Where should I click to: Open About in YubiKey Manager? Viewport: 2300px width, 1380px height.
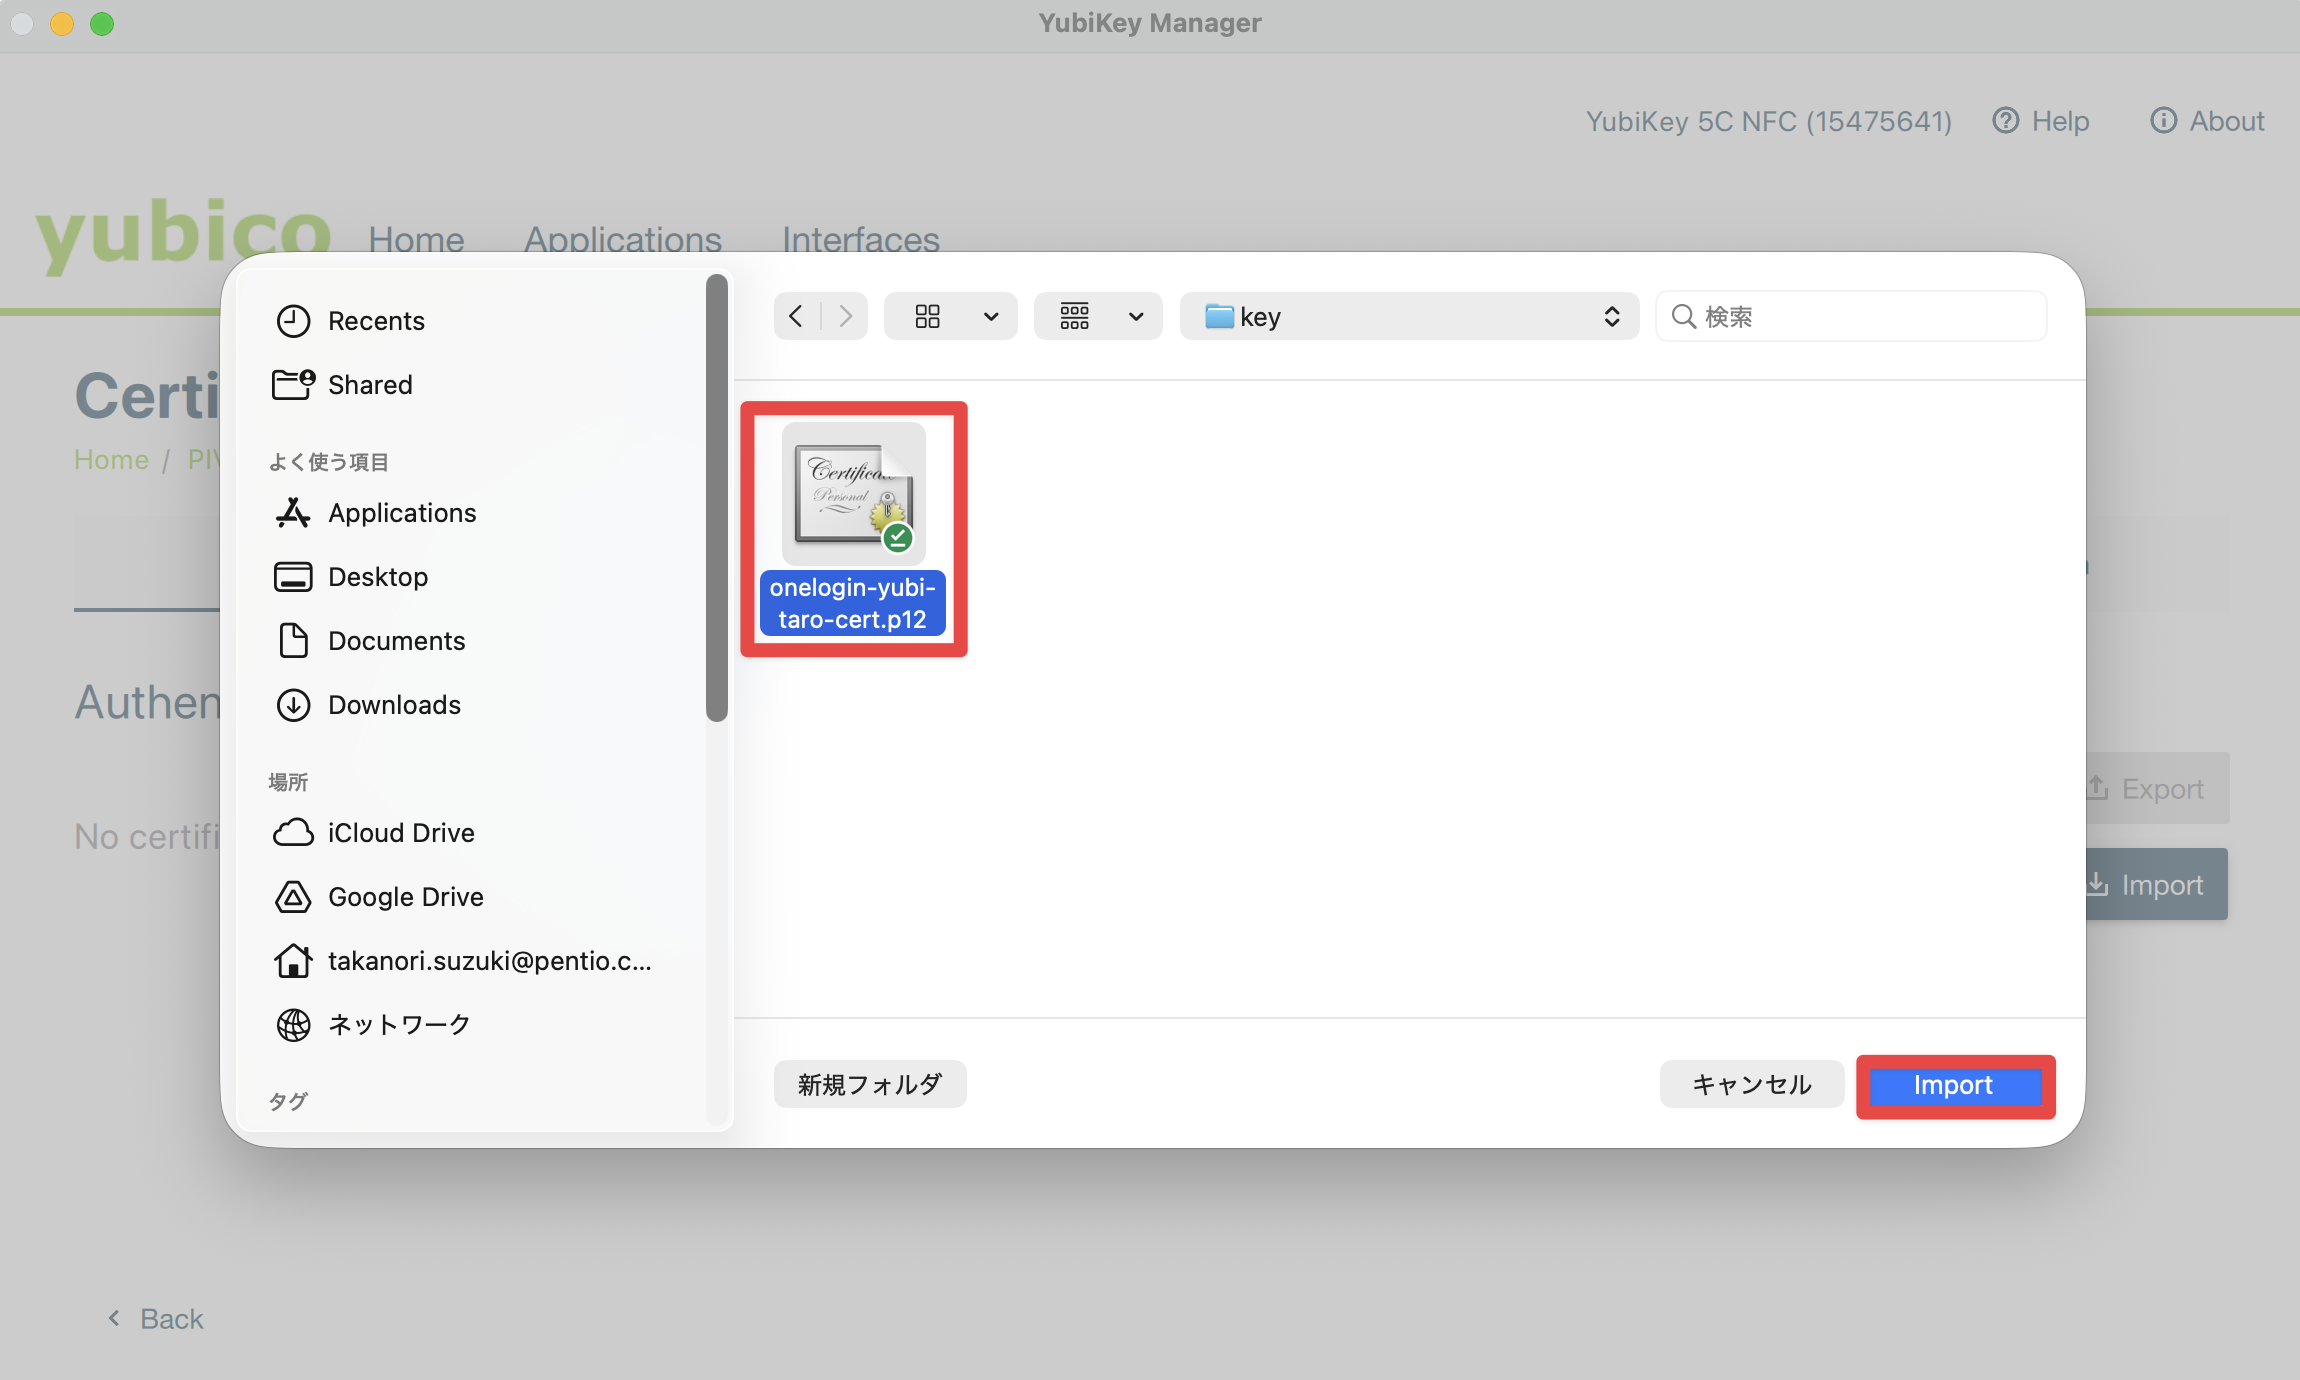[x=2208, y=121]
